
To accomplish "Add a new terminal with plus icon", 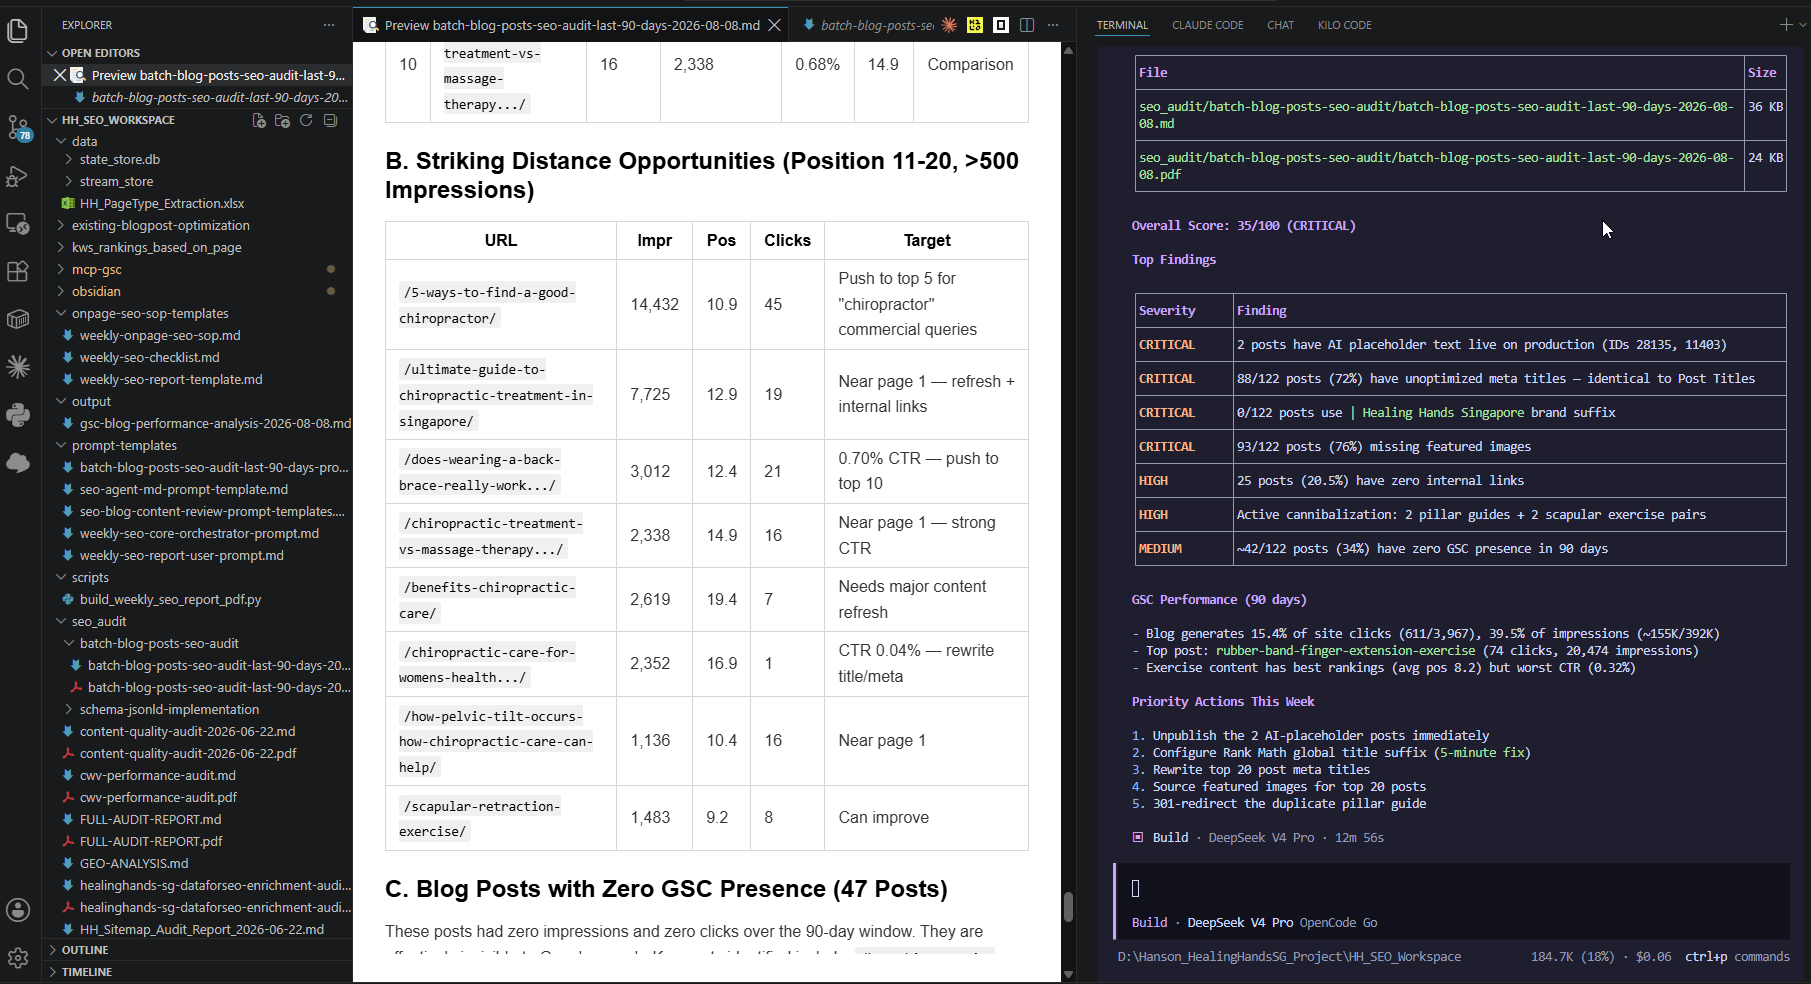I will (1786, 25).
